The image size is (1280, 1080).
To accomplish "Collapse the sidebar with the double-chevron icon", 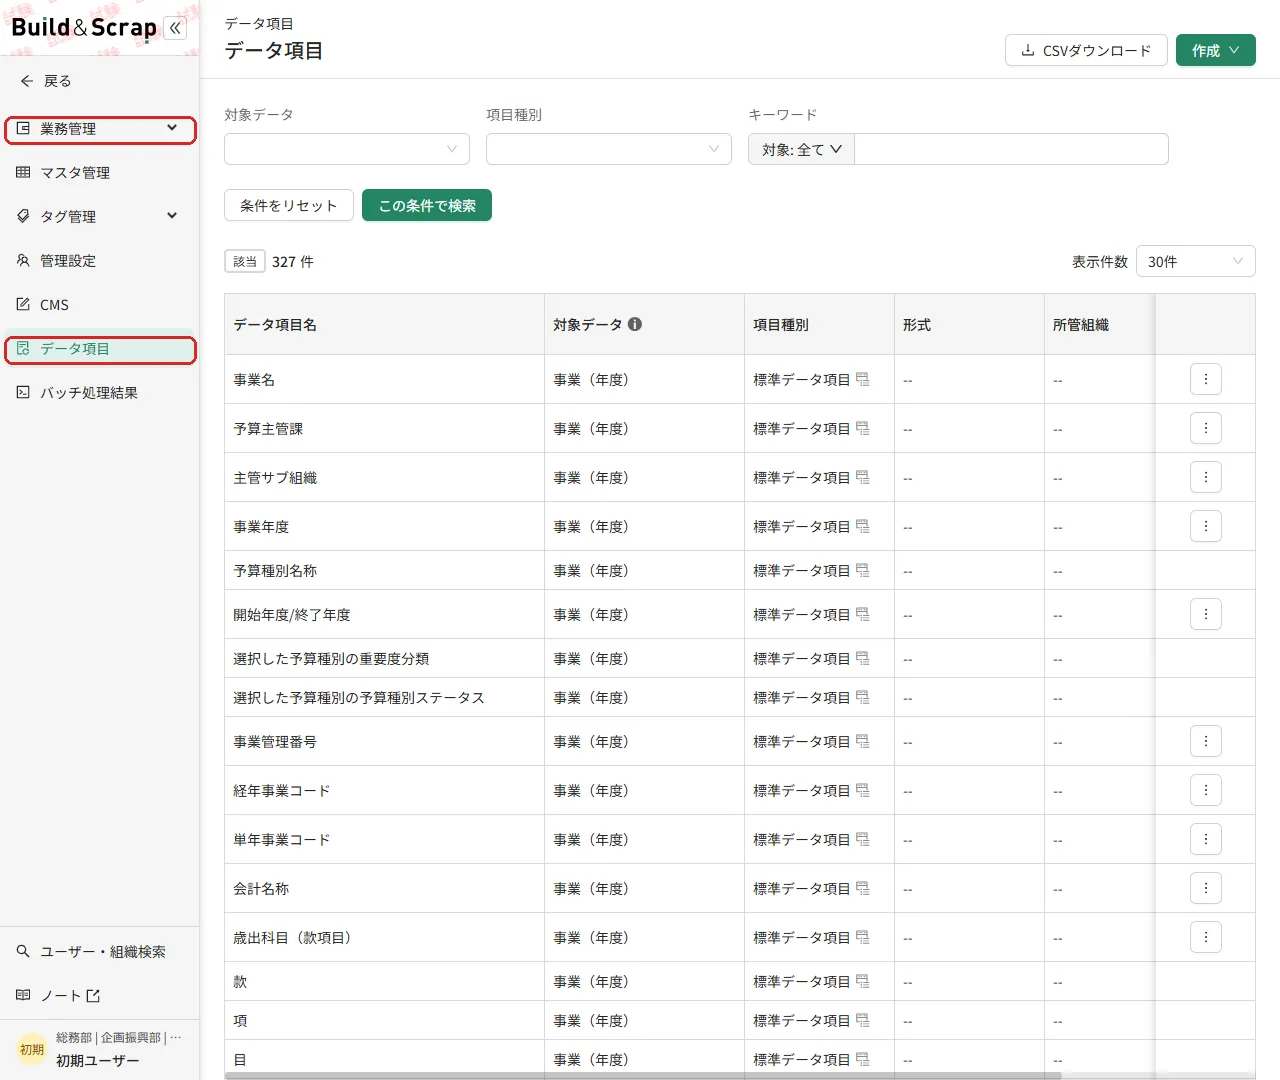I will [176, 28].
